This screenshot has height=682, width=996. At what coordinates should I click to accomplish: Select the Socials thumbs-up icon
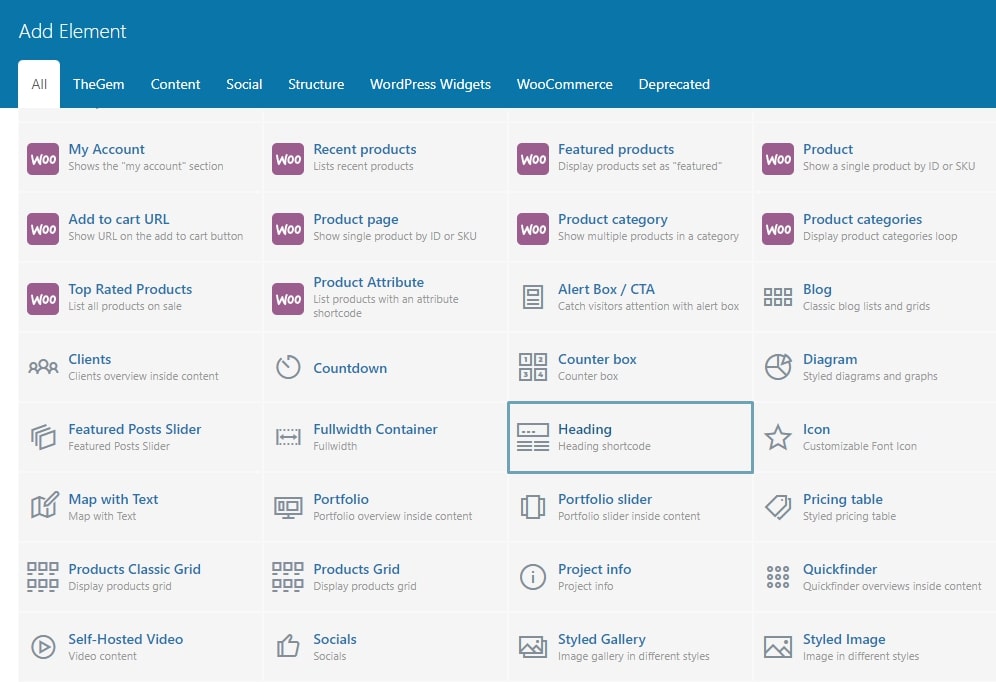click(x=288, y=647)
